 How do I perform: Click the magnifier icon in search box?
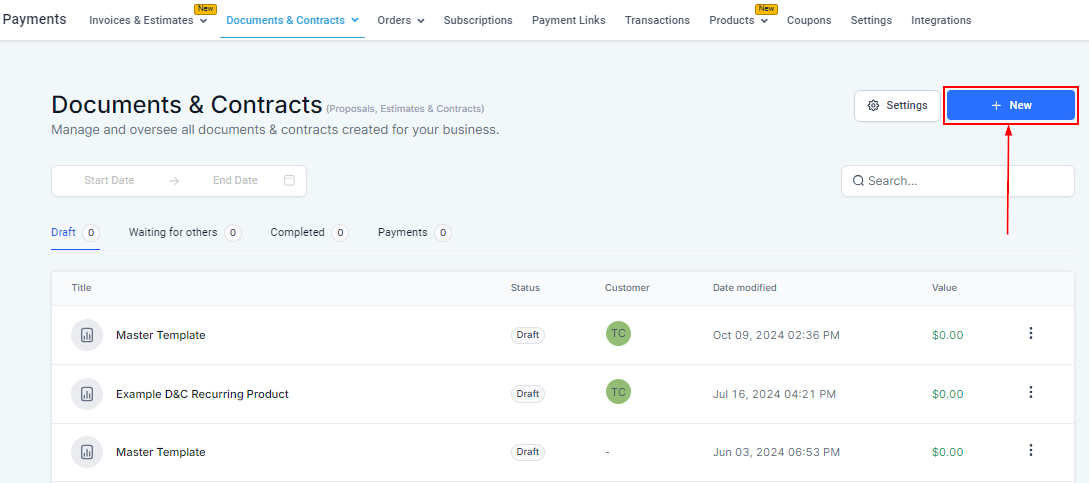858,181
